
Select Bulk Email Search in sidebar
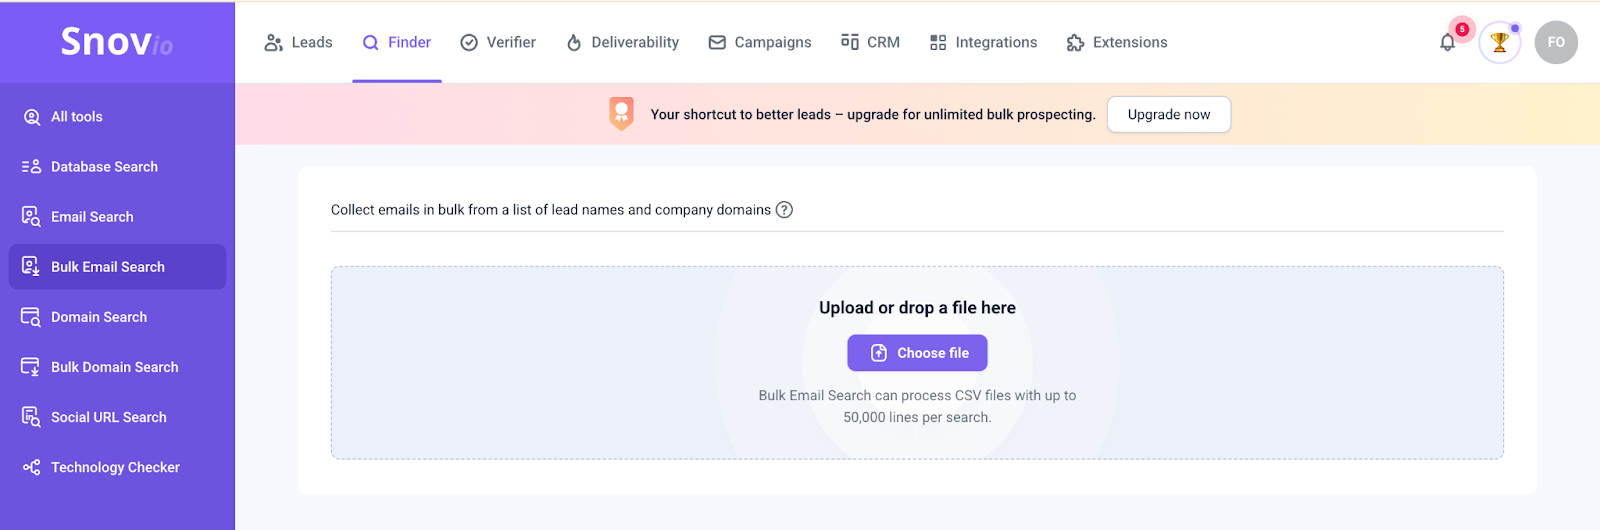click(x=117, y=267)
